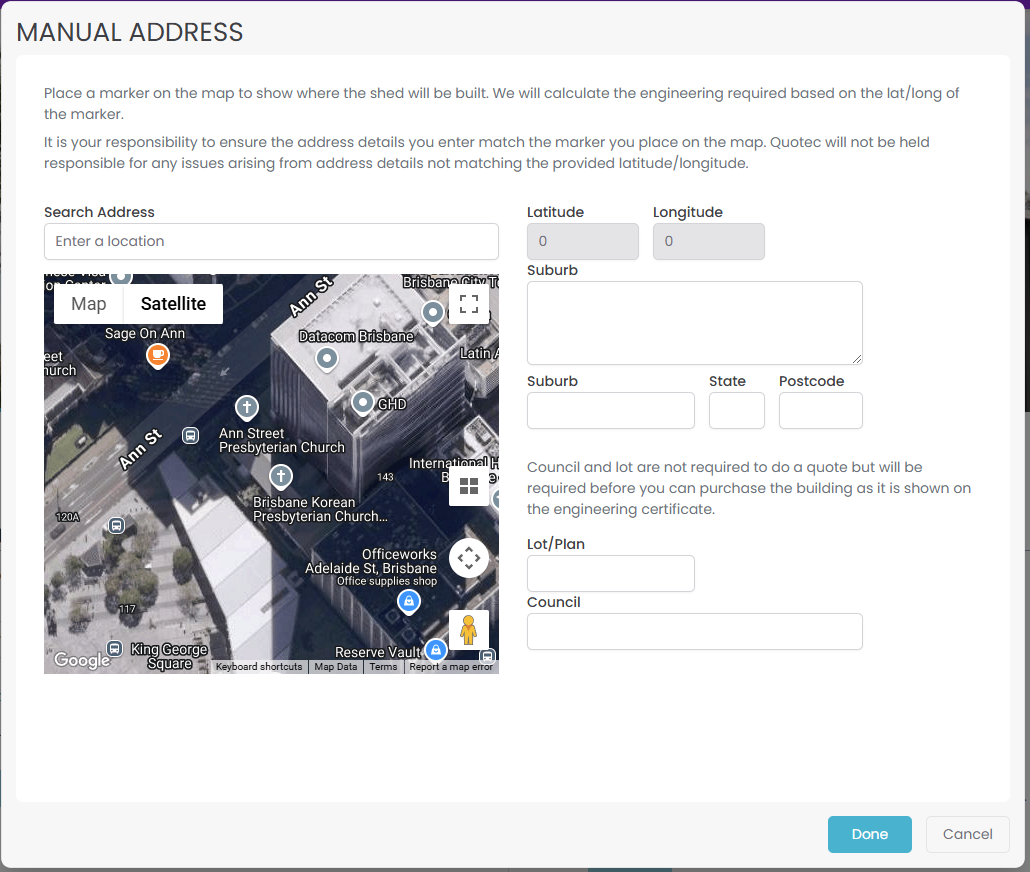This screenshot has height=872, width=1030.
Task: Click Report a map error link
Action: 451,667
